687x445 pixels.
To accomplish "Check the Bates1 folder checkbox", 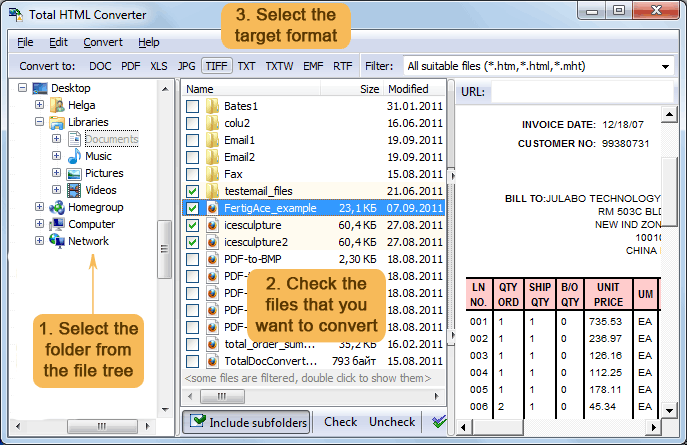I will (x=193, y=106).
